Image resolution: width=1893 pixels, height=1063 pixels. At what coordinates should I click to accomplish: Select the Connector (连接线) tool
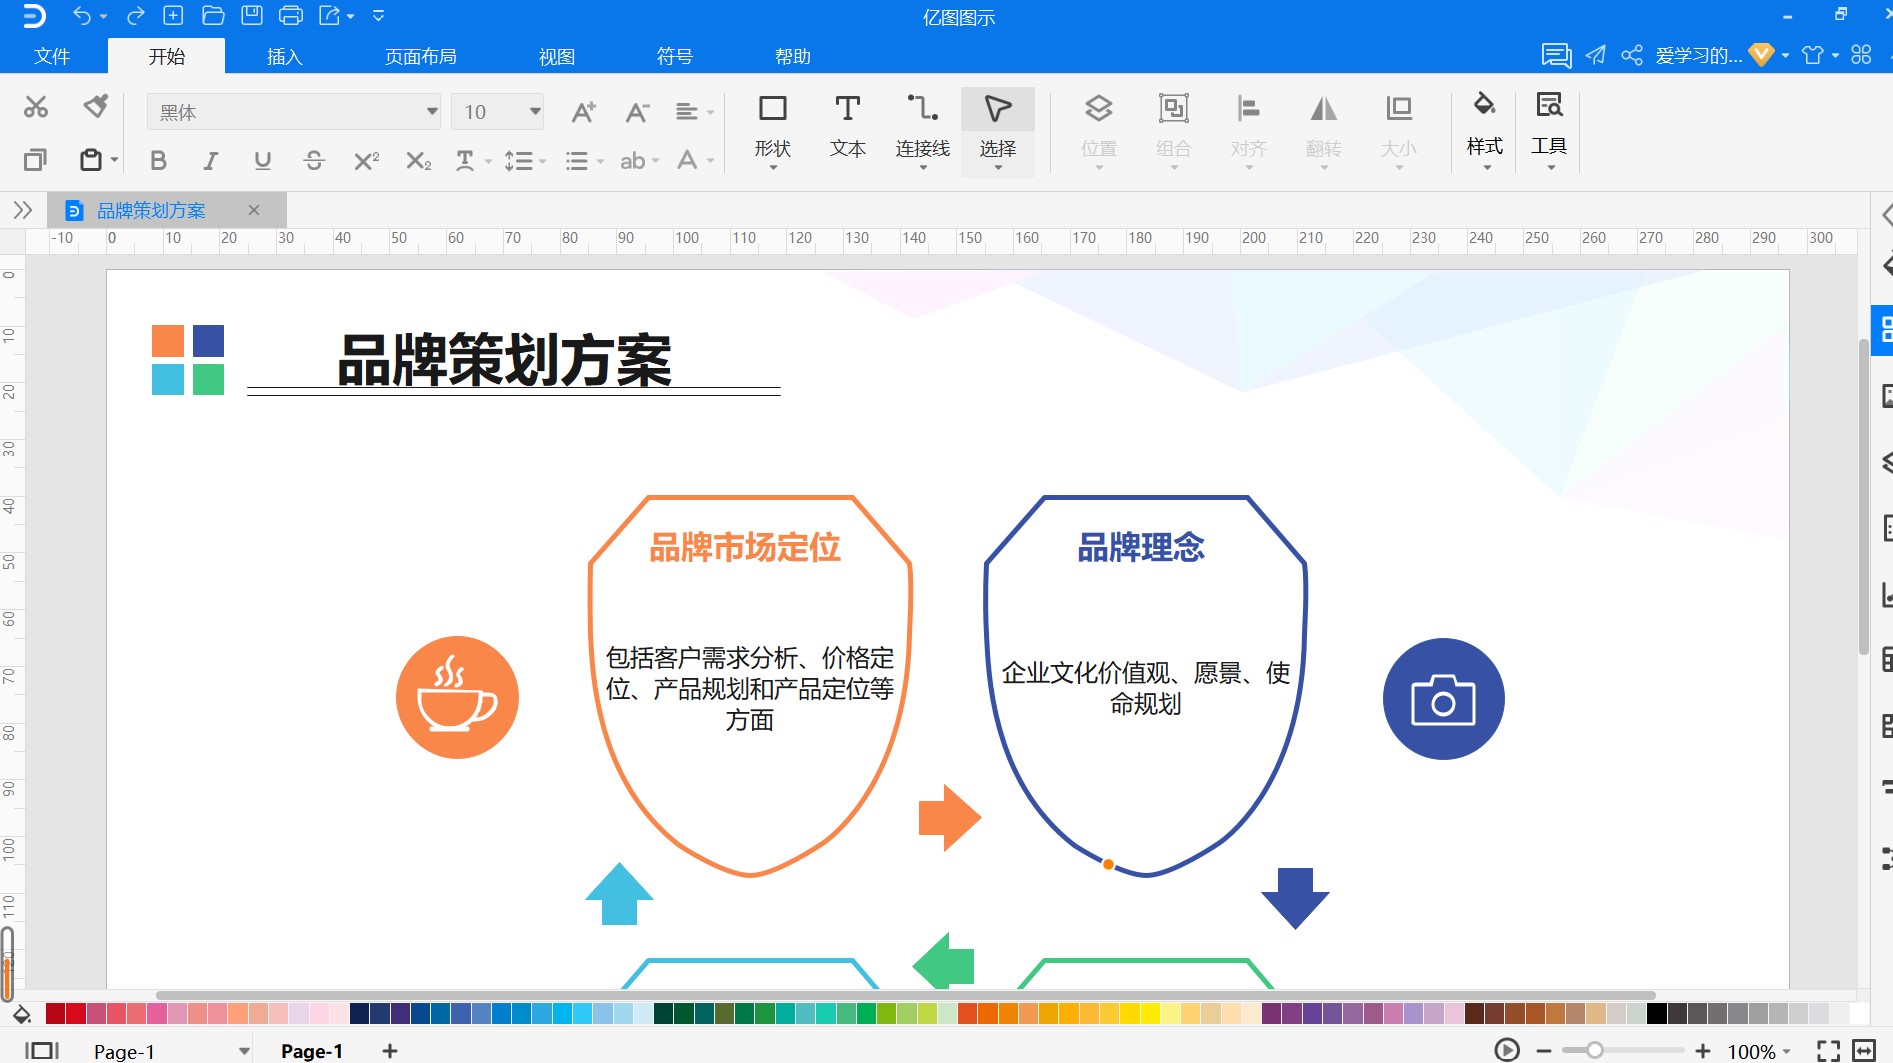pyautogui.click(x=922, y=132)
